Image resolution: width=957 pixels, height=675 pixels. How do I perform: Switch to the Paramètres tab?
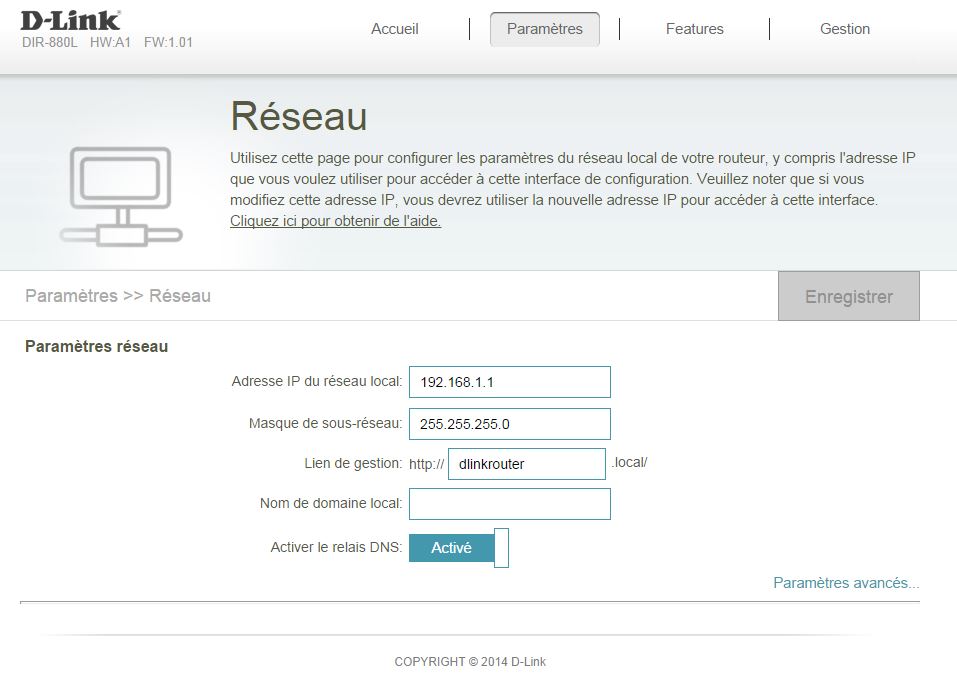pos(544,29)
